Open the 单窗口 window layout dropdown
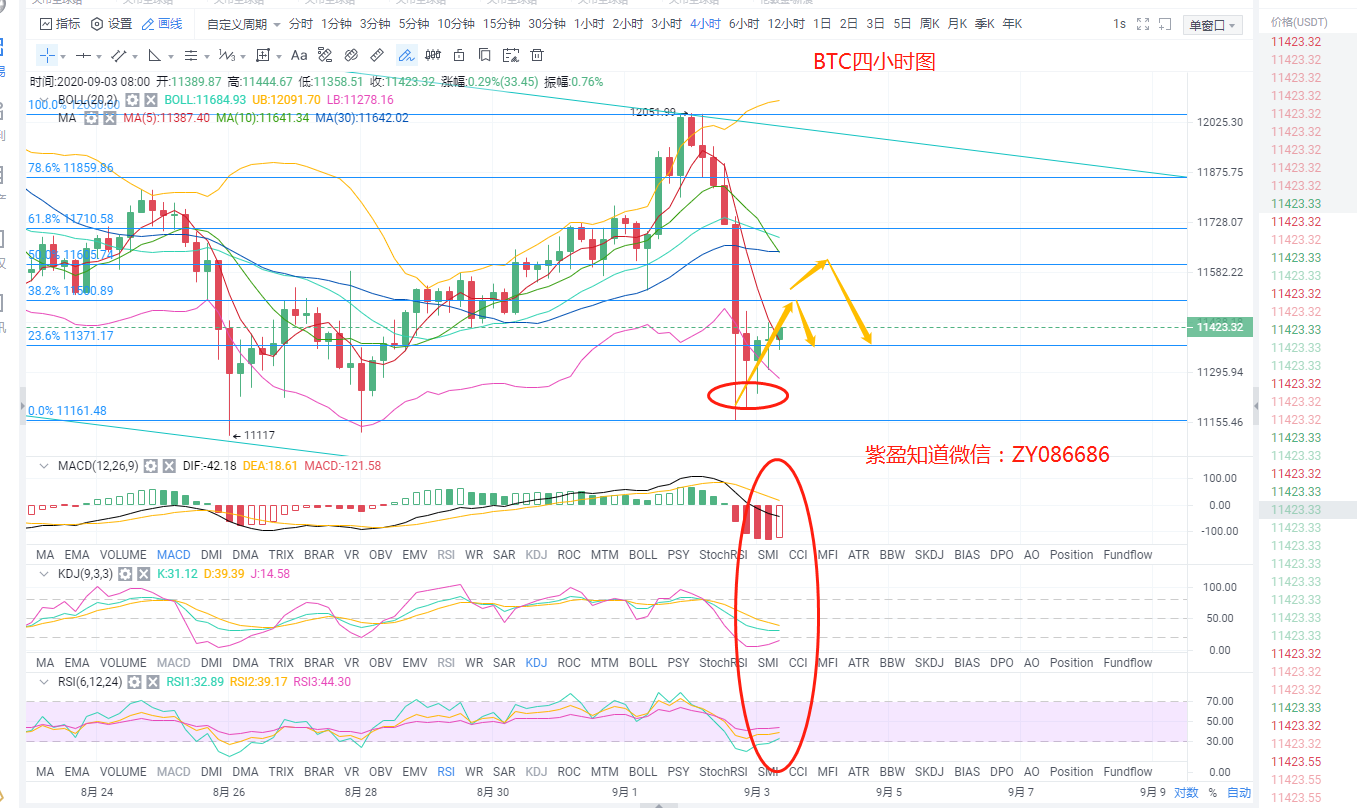This screenshot has height=808, width=1357. coord(1211,25)
